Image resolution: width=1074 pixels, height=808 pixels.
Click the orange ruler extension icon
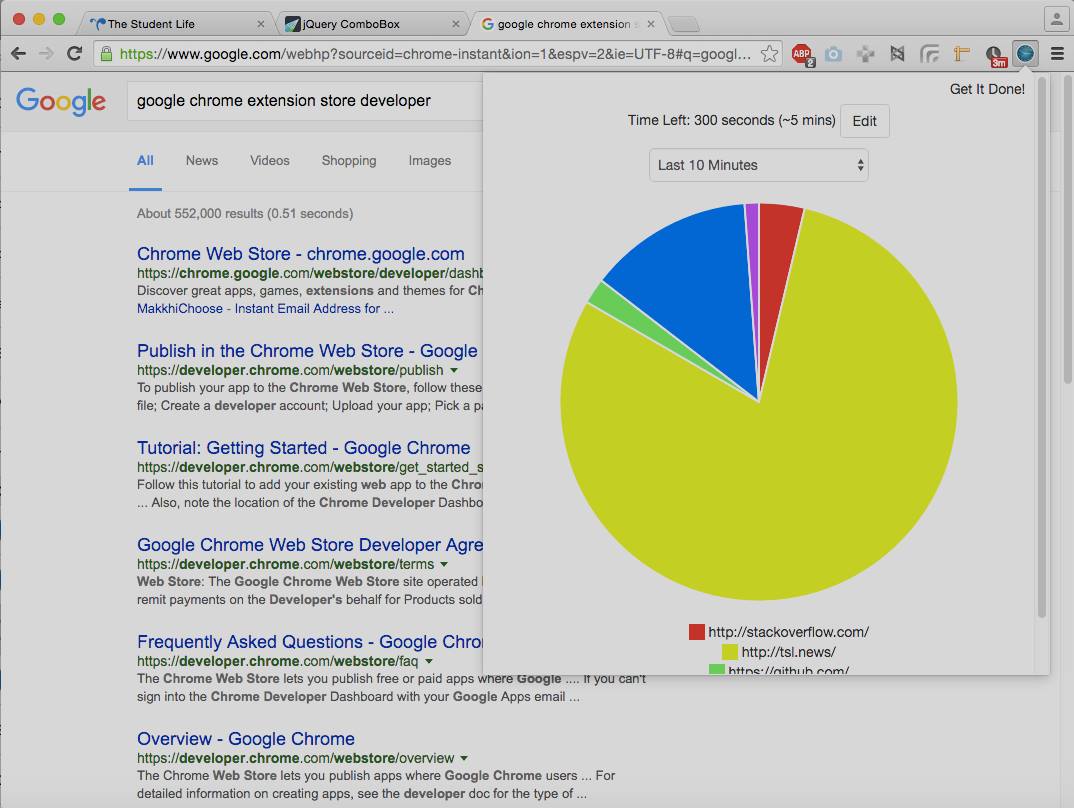(x=962, y=53)
